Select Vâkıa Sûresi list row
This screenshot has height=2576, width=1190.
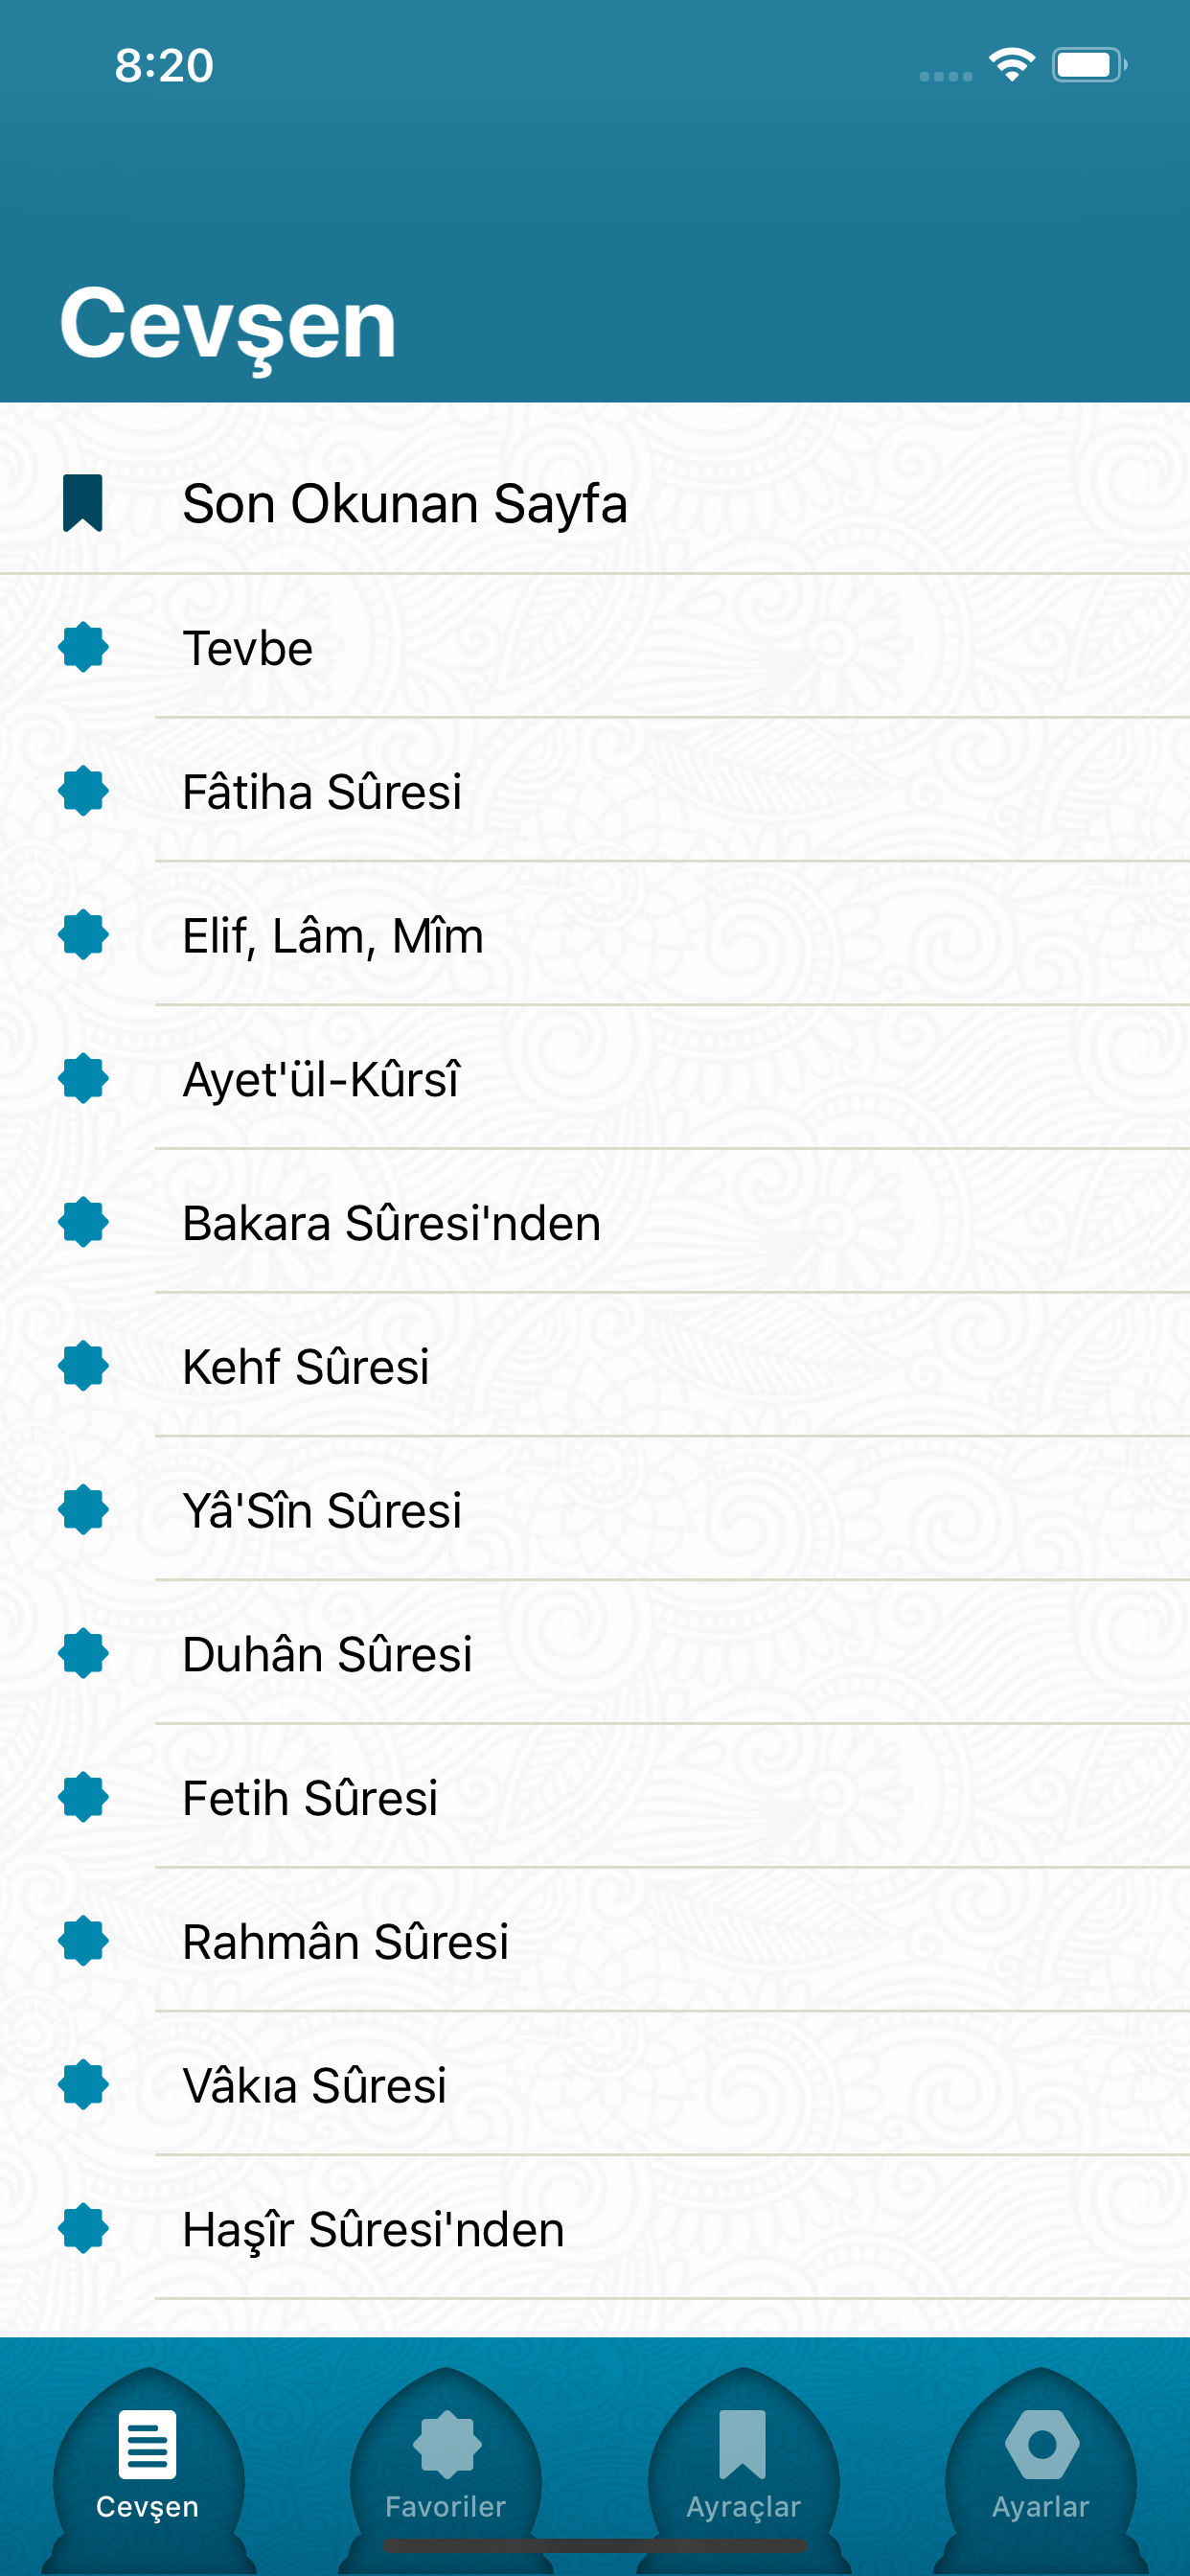[x=595, y=2085]
